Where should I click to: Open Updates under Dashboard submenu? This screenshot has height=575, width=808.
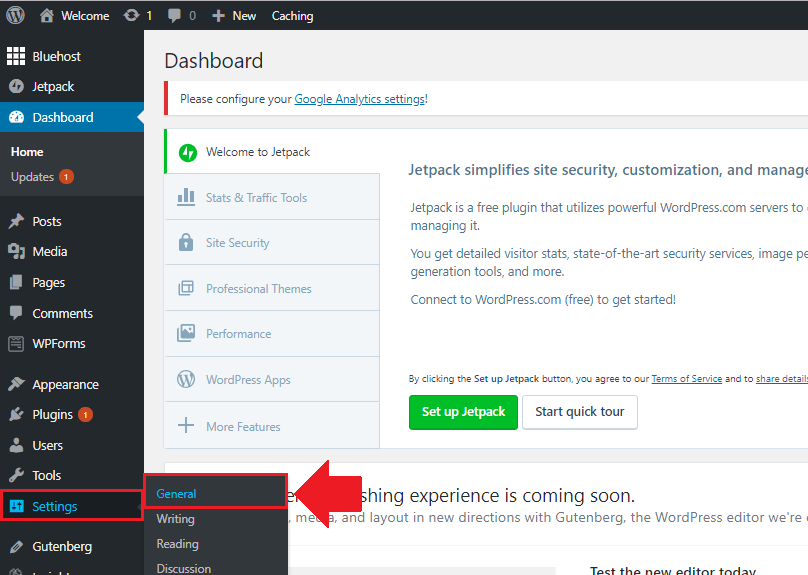coord(32,177)
